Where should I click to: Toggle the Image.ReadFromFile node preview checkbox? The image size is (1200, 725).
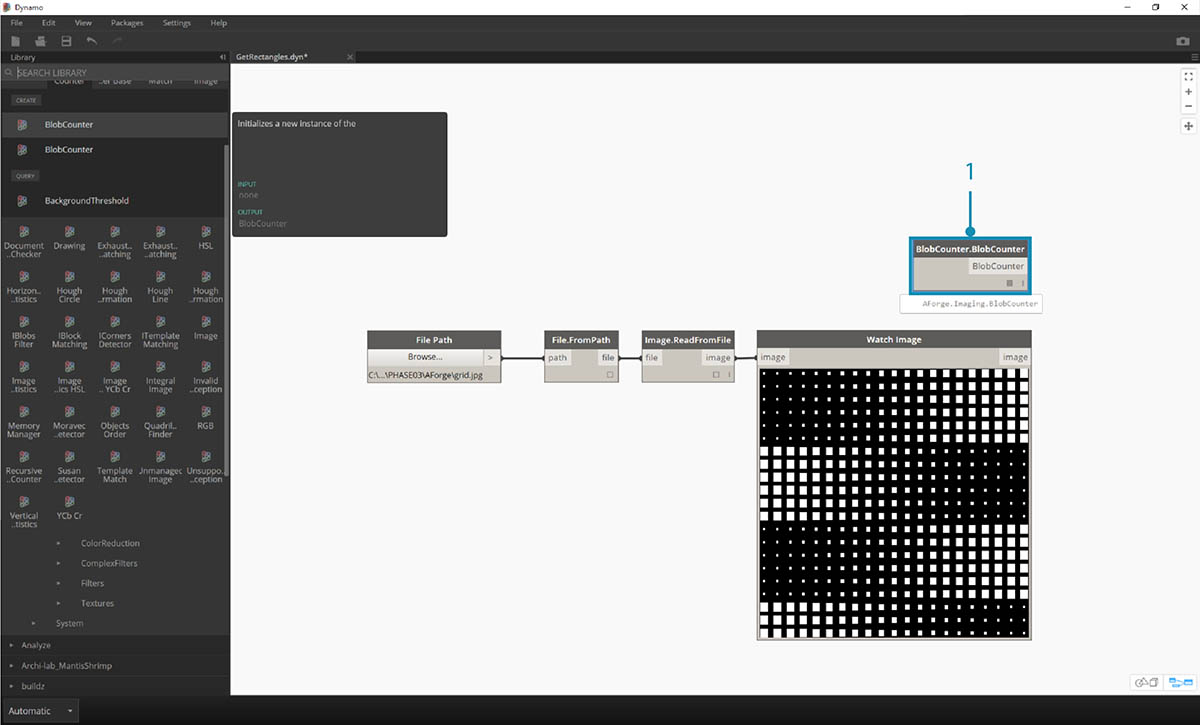[716, 374]
